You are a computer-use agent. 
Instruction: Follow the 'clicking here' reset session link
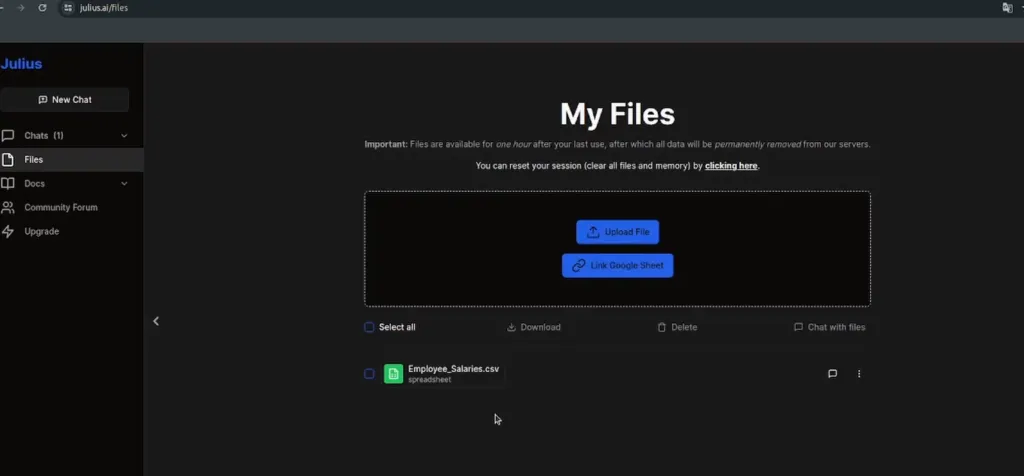731,166
